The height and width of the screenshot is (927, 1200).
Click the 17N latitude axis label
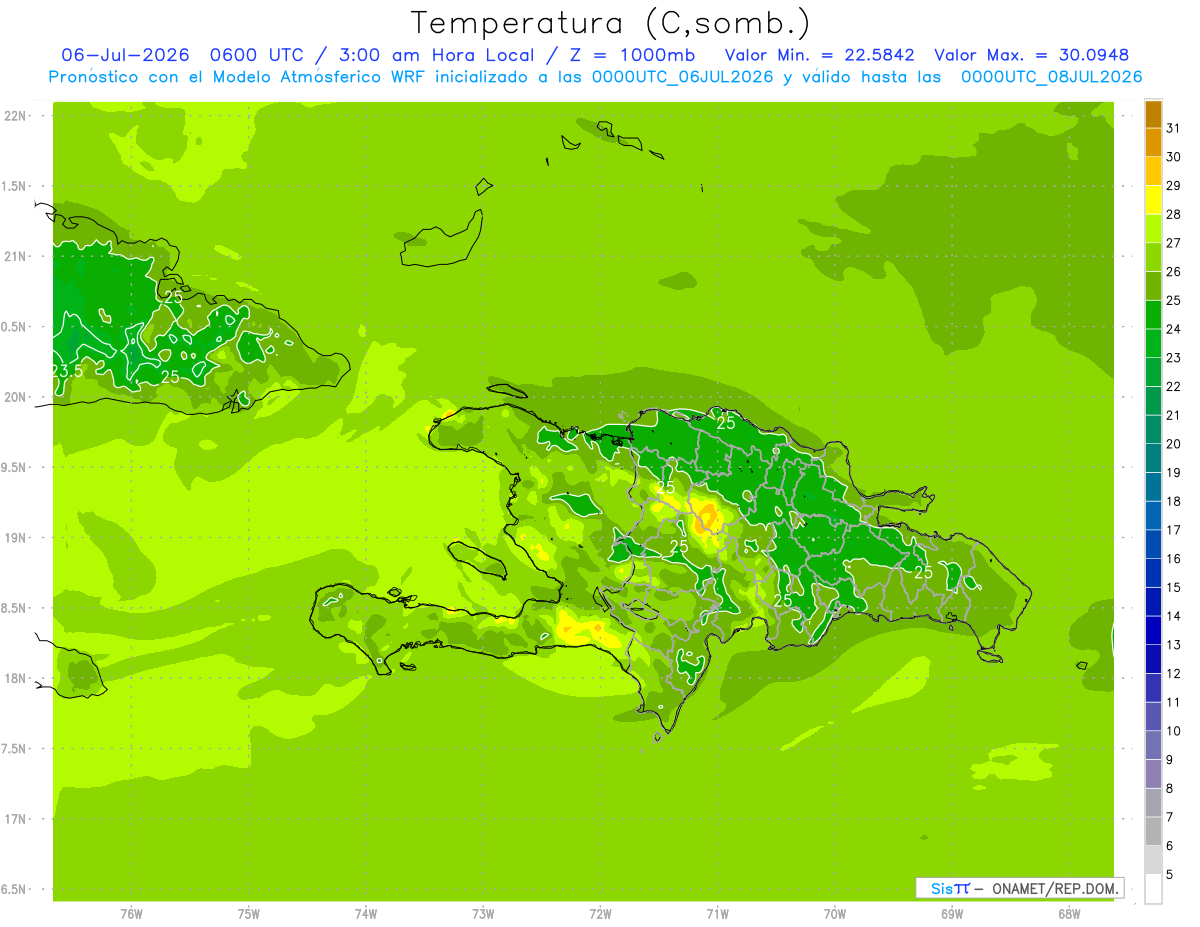14,819
